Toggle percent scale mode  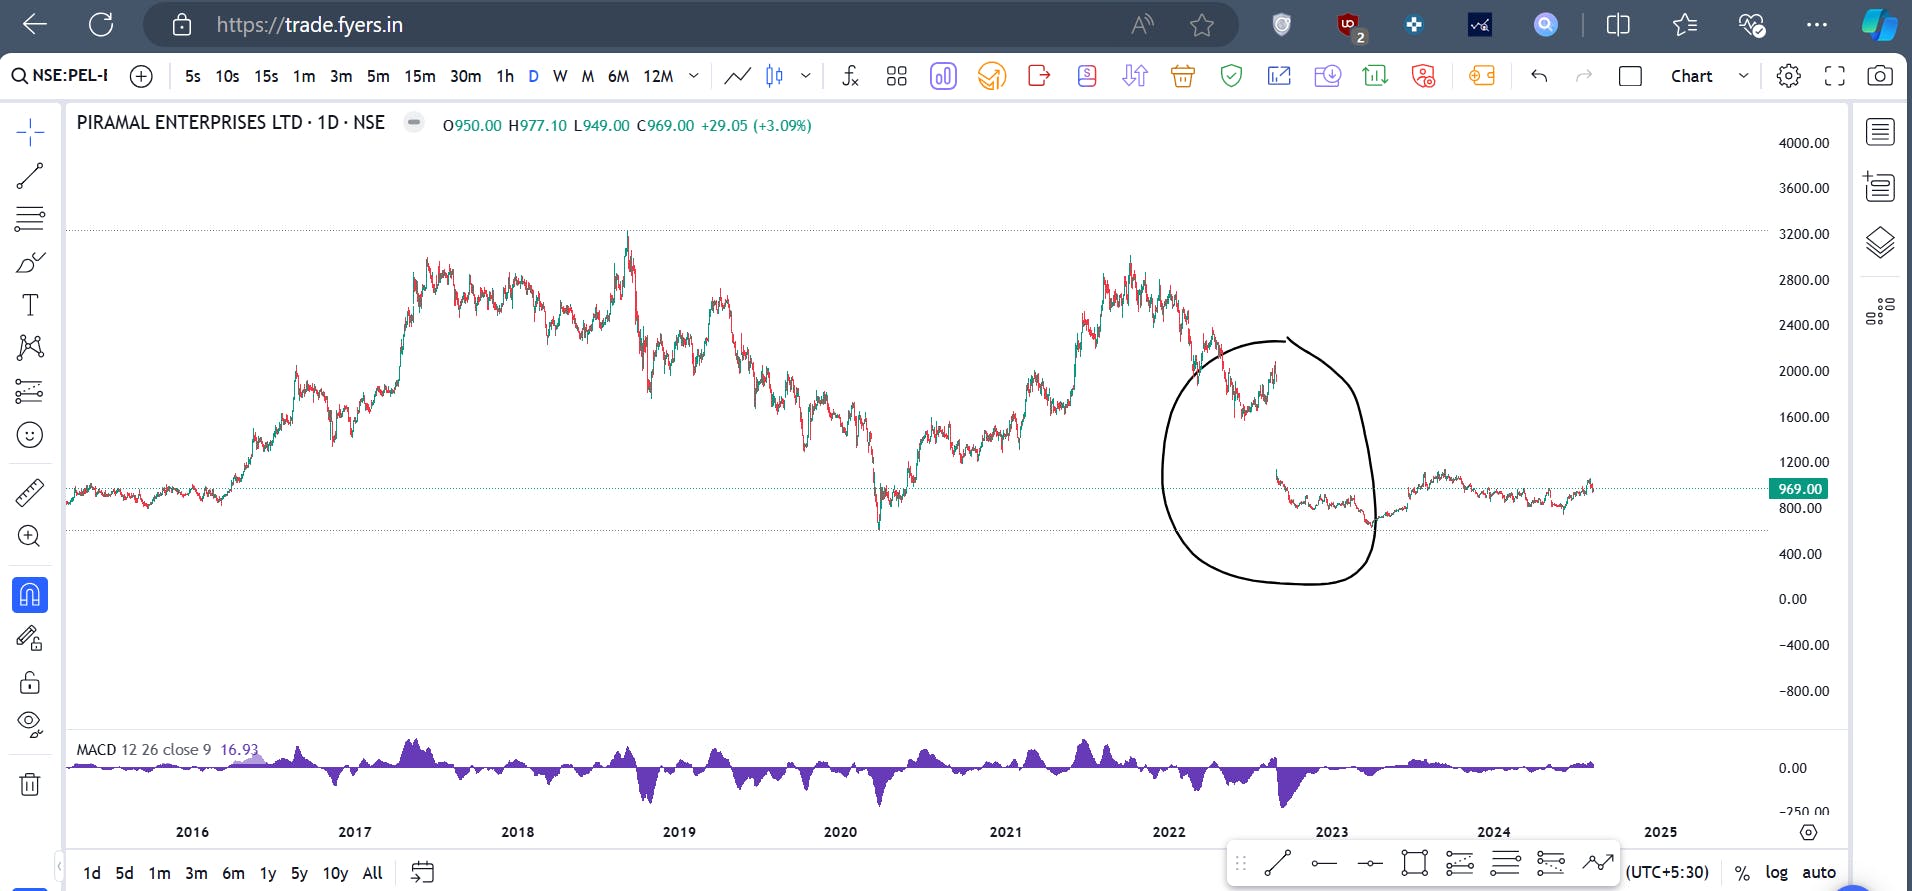click(1742, 873)
